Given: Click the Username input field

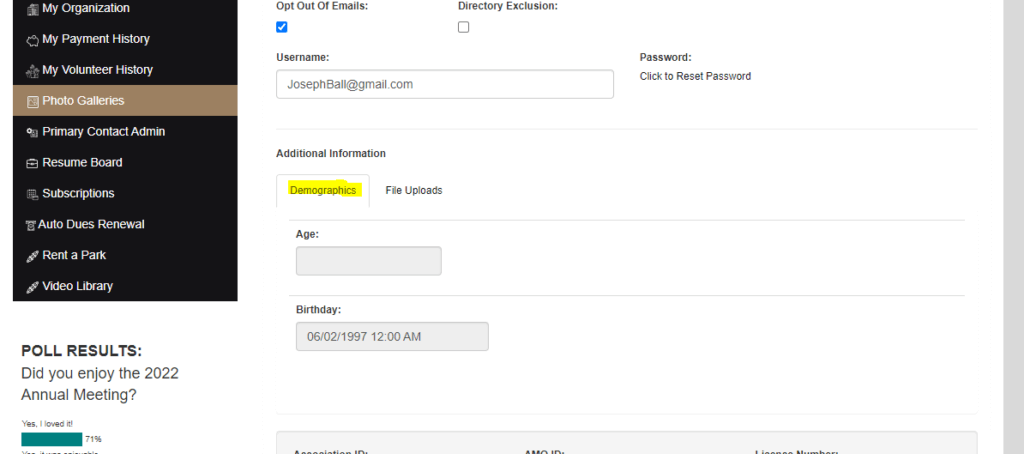Looking at the screenshot, I should click(x=444, y=84).
